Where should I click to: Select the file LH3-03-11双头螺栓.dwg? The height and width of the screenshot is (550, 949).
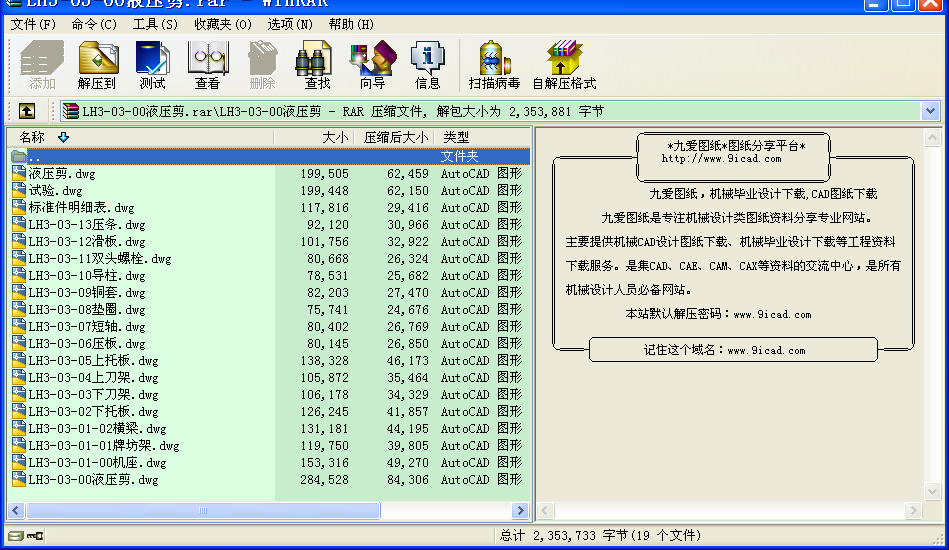tap(100, 259)
